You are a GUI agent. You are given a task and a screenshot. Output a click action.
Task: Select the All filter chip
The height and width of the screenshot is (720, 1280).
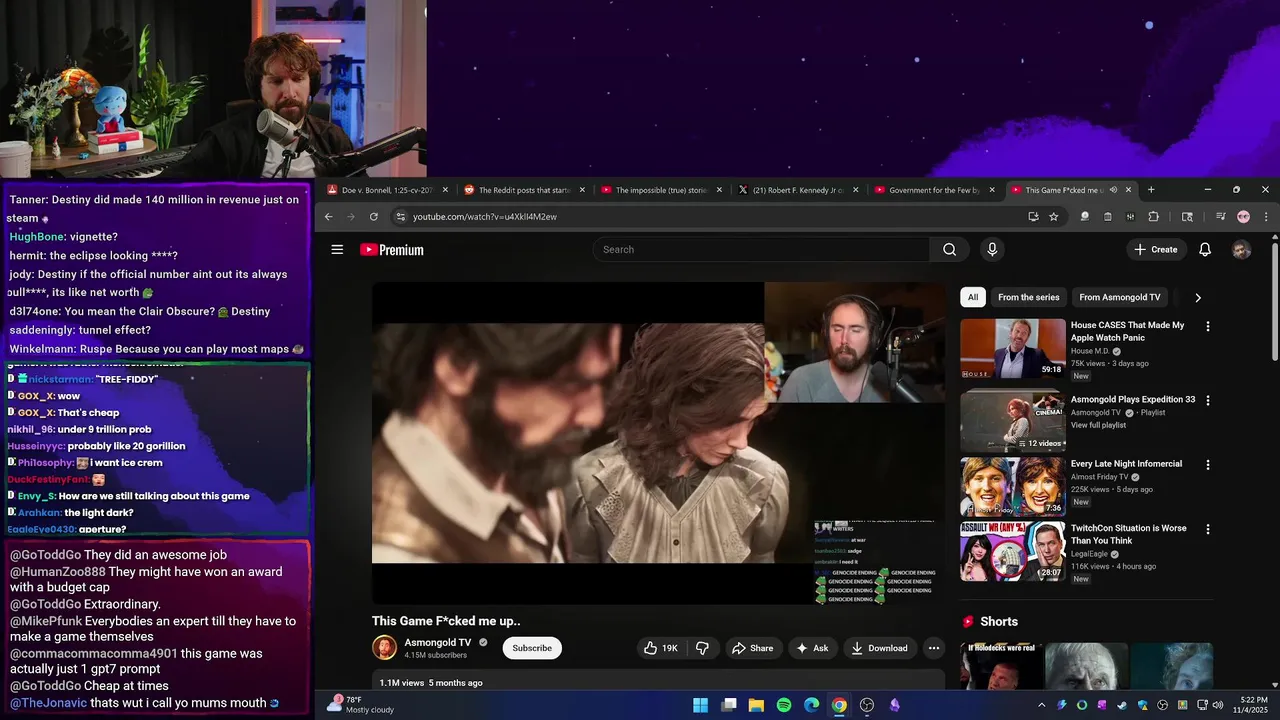click(973, 297)
